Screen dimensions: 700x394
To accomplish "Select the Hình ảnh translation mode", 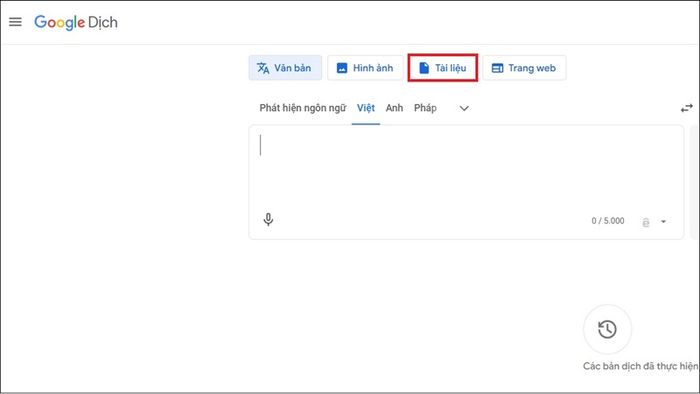I will (x=365, y=68).
